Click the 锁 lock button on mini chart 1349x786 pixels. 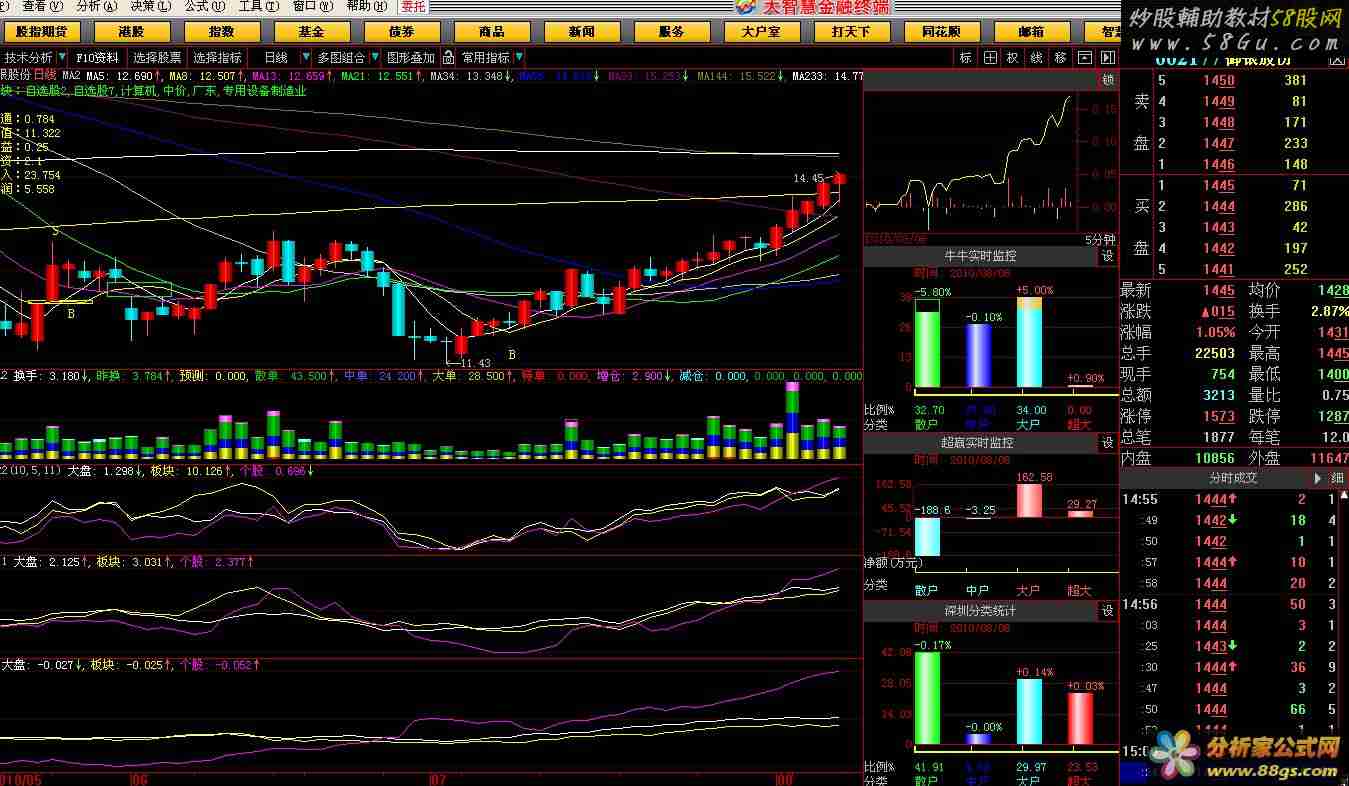click(x=1108, y=79)
